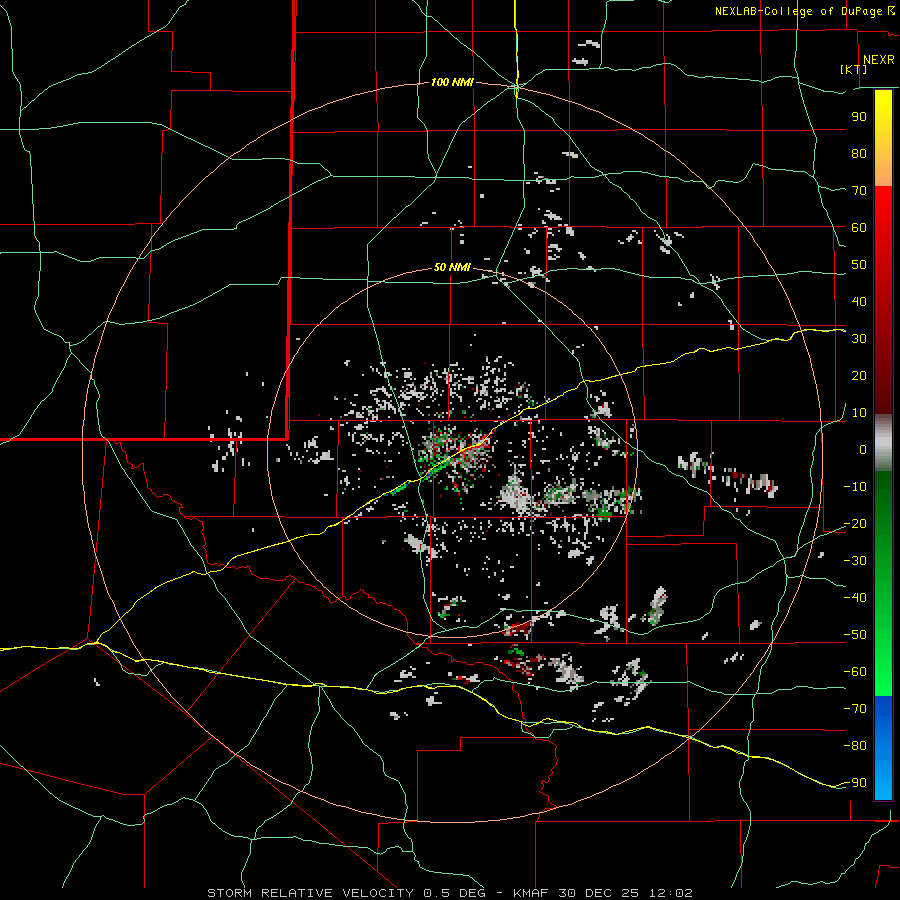Click the legend value 60
Viewport: 900px width, 900px height.
859,227
